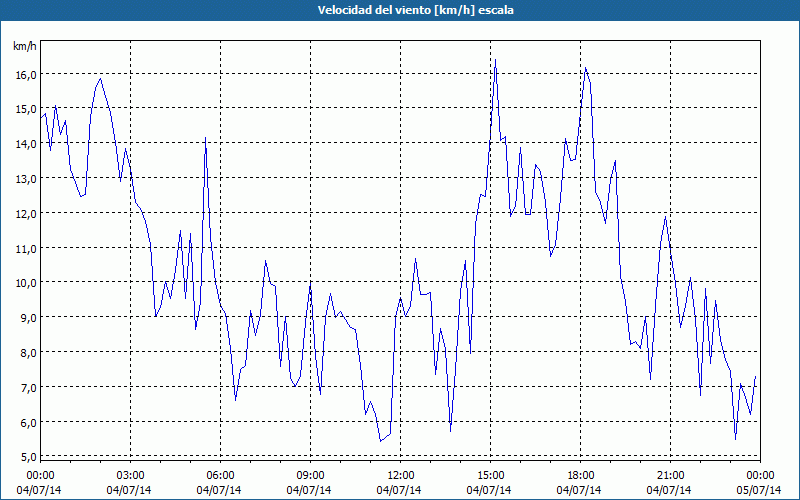Click the '03:00' time axis label

(131, 476)
